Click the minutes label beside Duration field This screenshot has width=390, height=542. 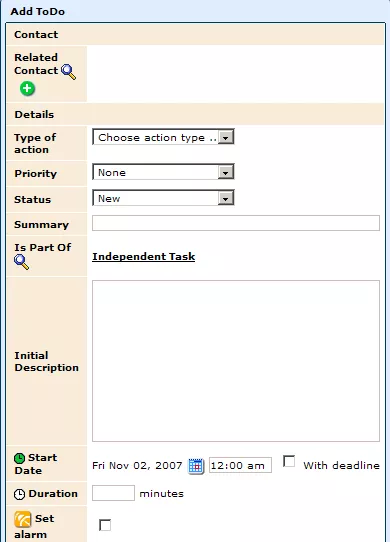161,494
